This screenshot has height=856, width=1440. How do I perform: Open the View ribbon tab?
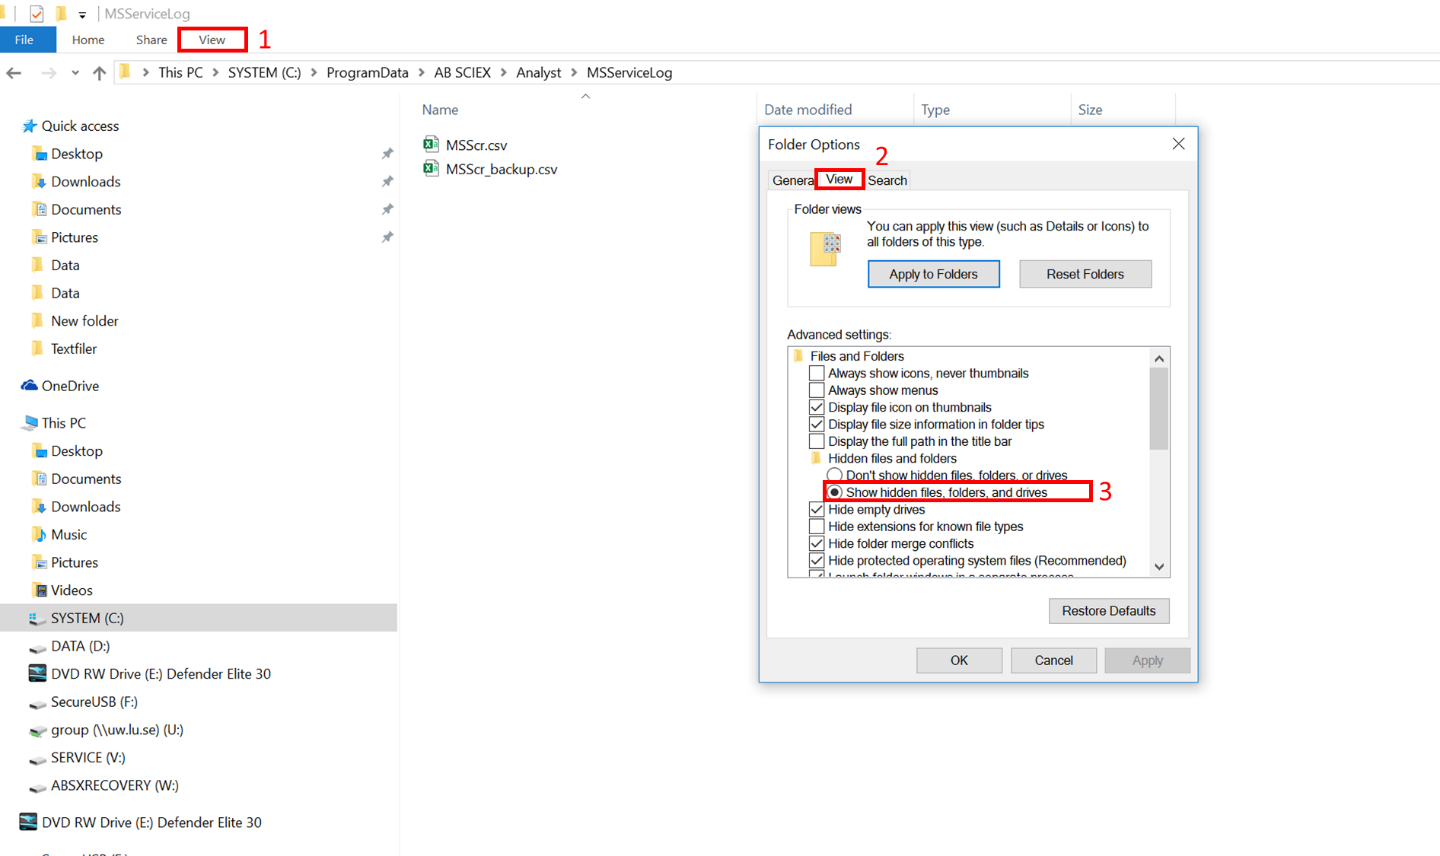point(212,40)
